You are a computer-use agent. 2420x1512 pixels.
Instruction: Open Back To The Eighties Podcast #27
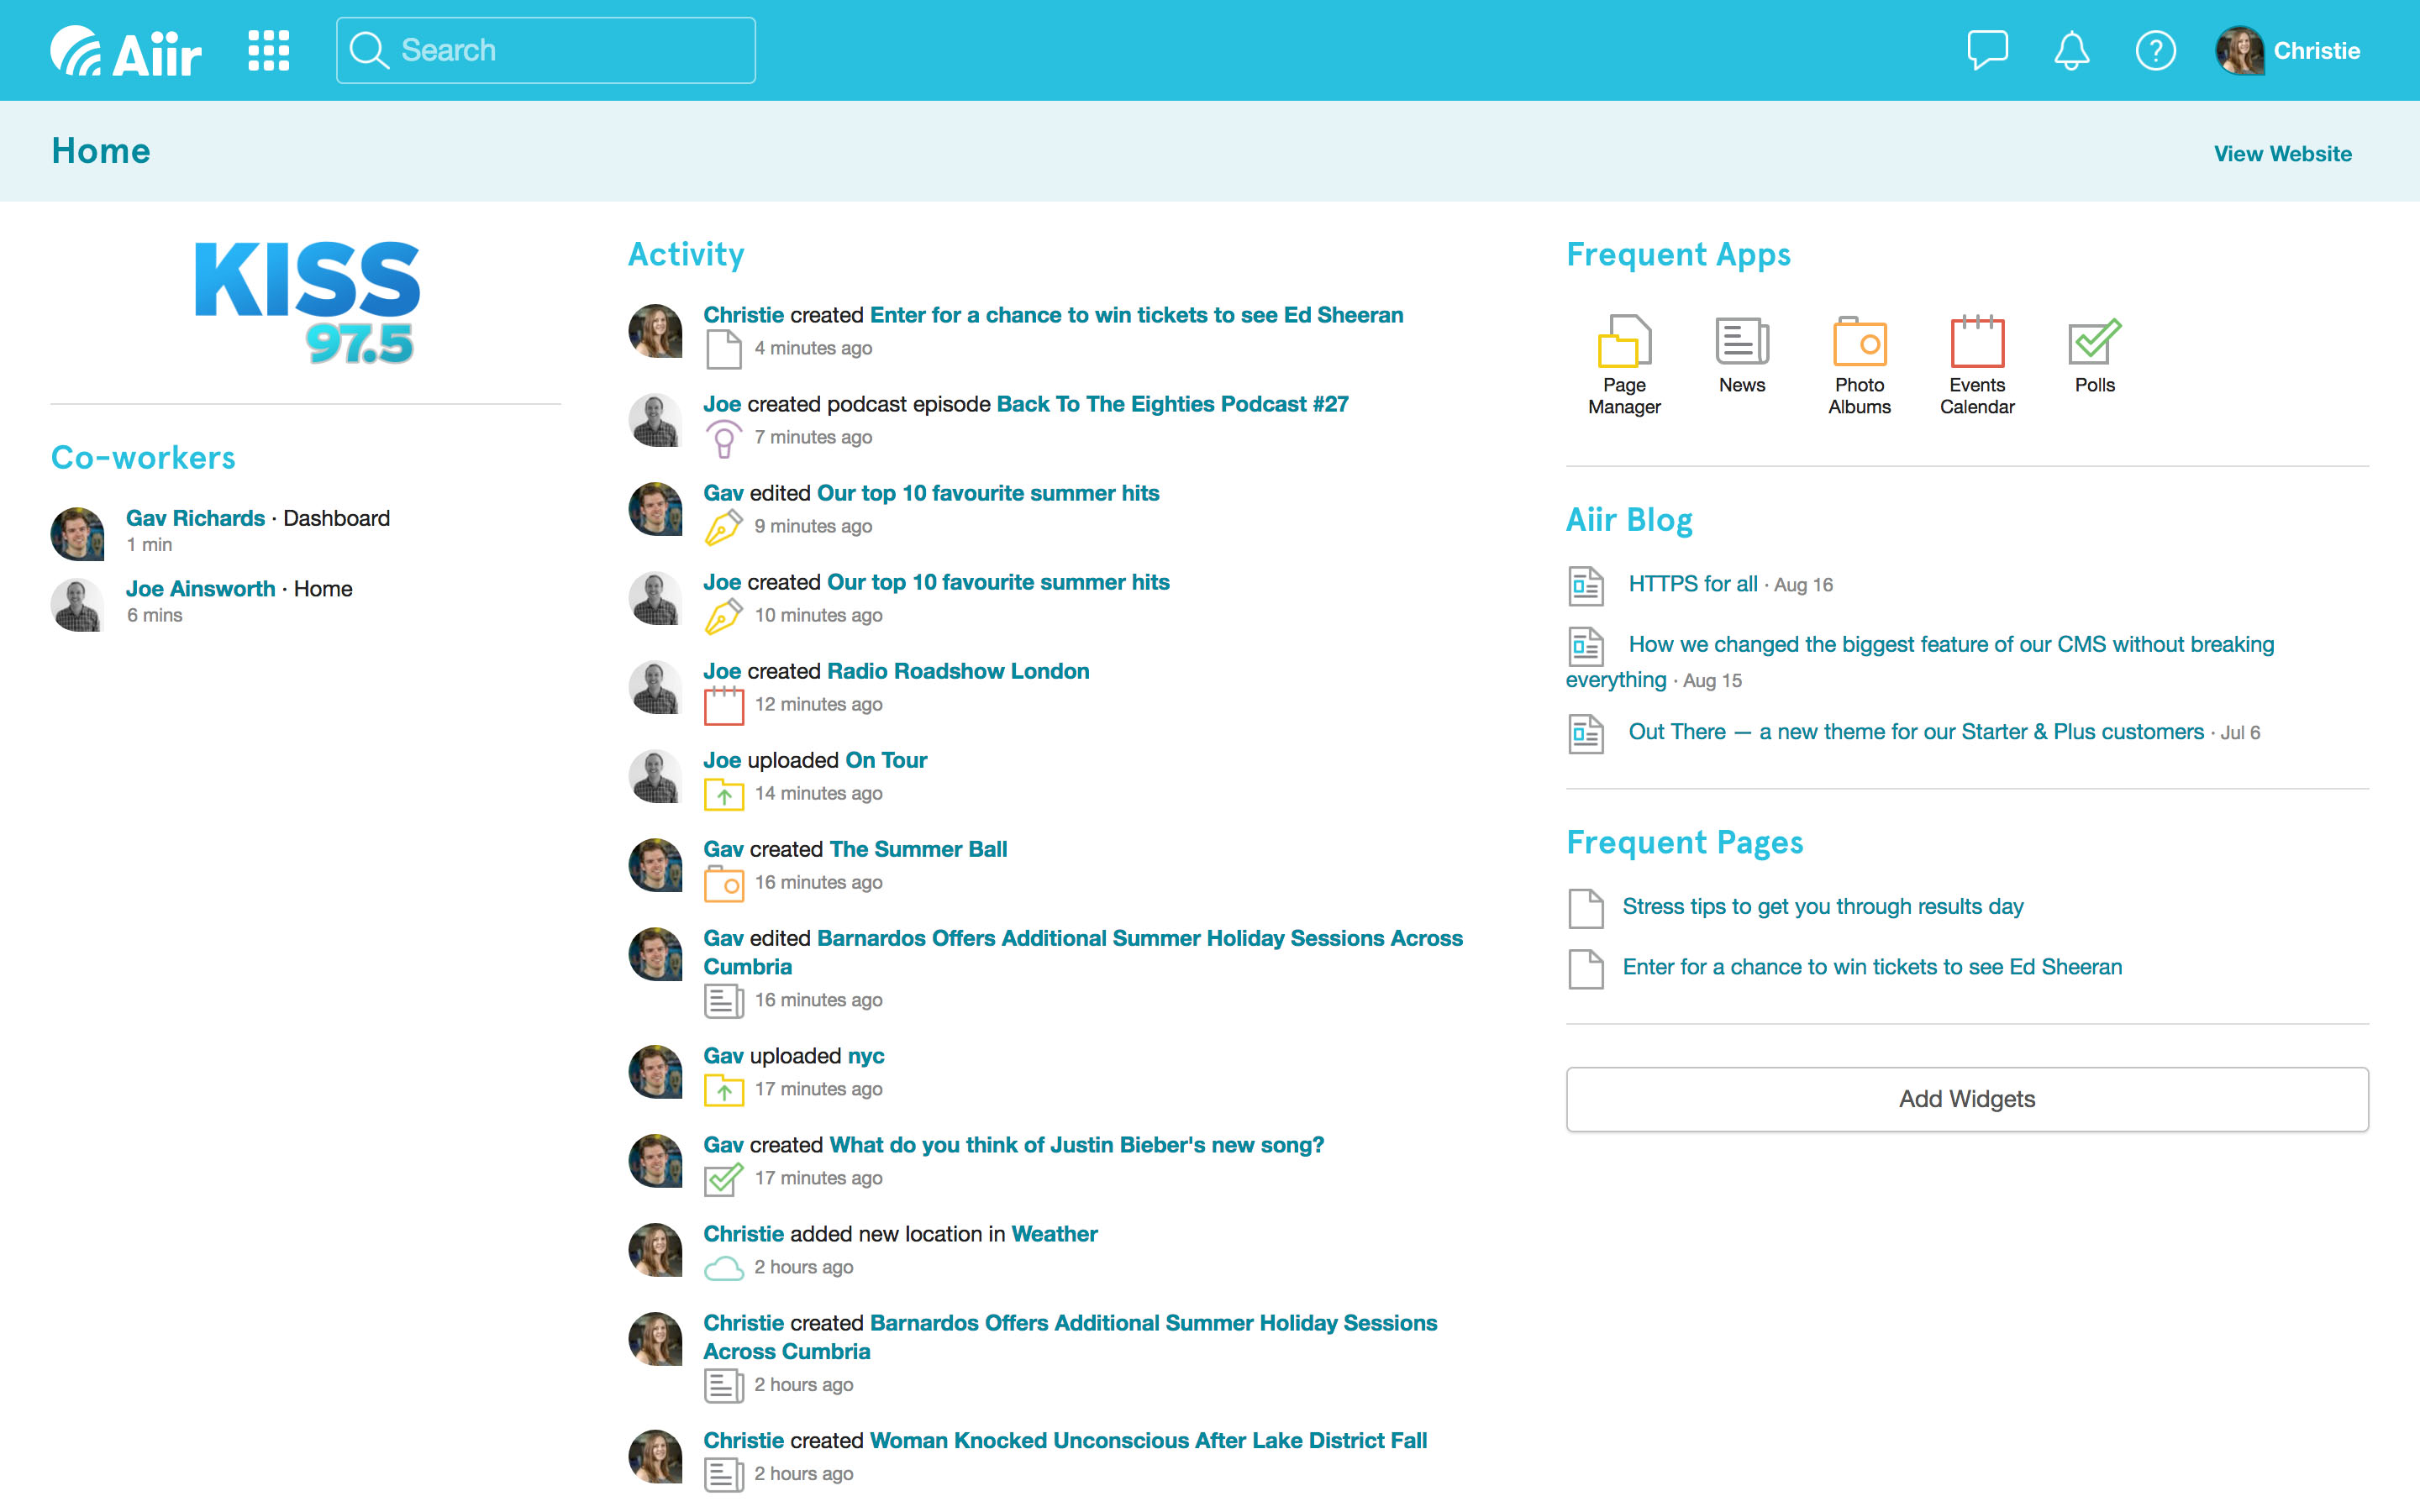pyautogui.click(x=1172, y=404)
